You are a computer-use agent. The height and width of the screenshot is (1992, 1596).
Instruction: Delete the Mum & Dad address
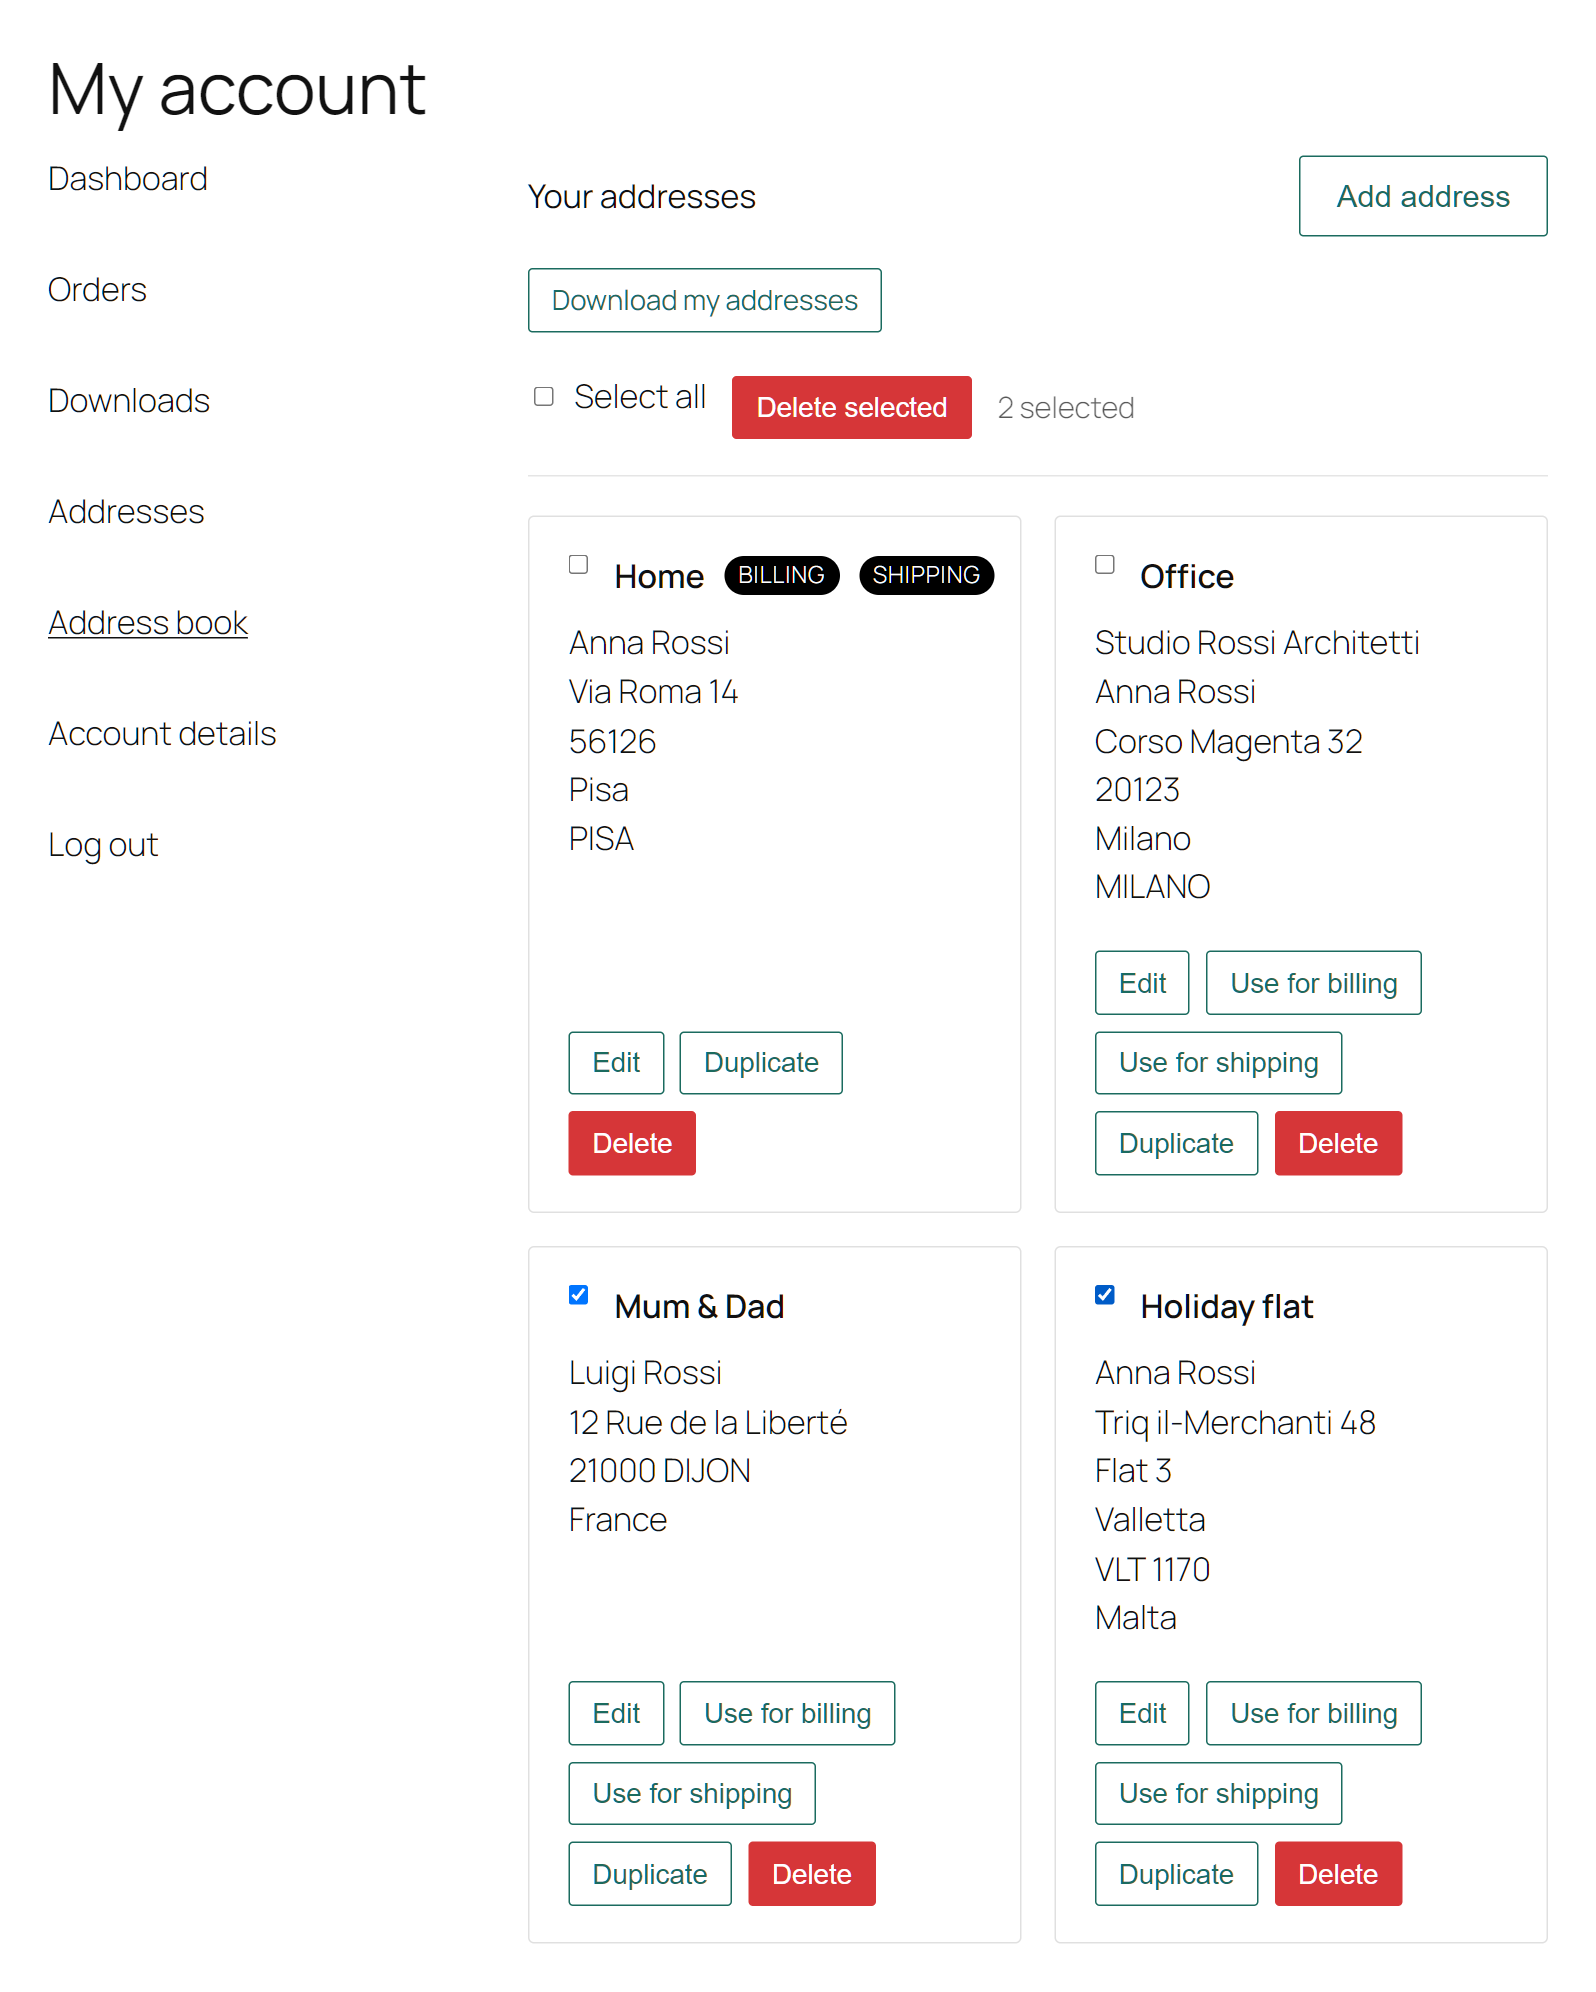(812, 1874)
